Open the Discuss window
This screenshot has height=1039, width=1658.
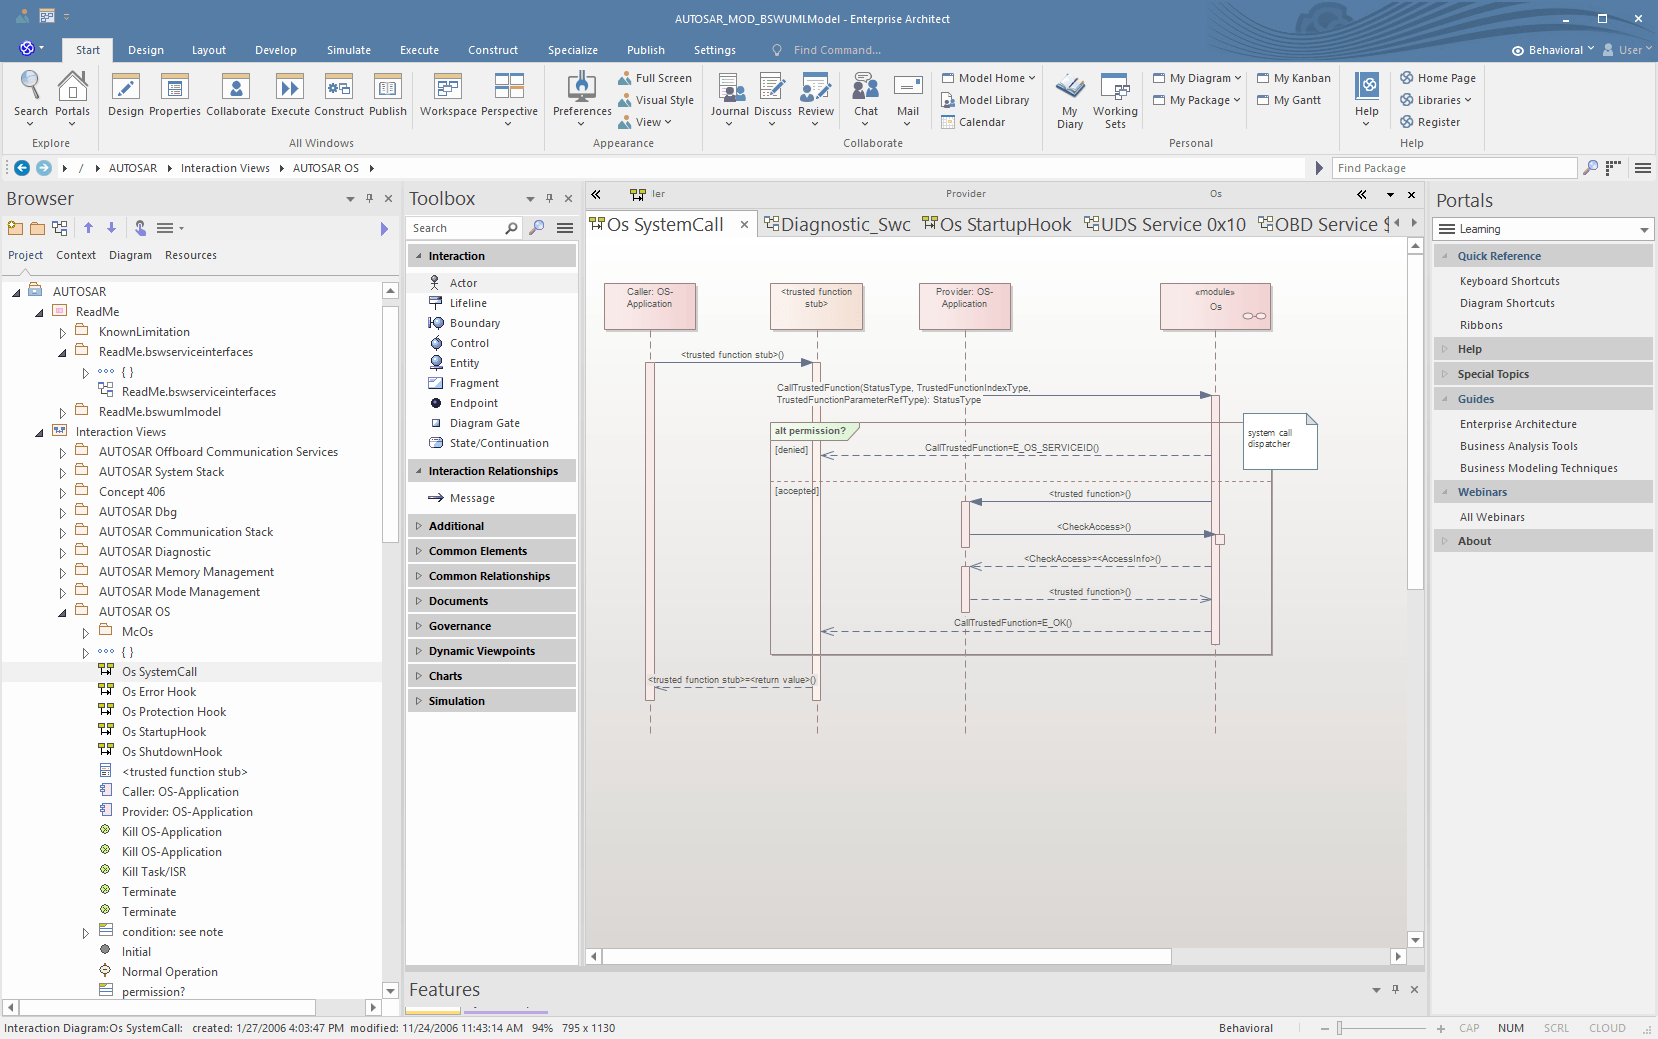point(773,98)
